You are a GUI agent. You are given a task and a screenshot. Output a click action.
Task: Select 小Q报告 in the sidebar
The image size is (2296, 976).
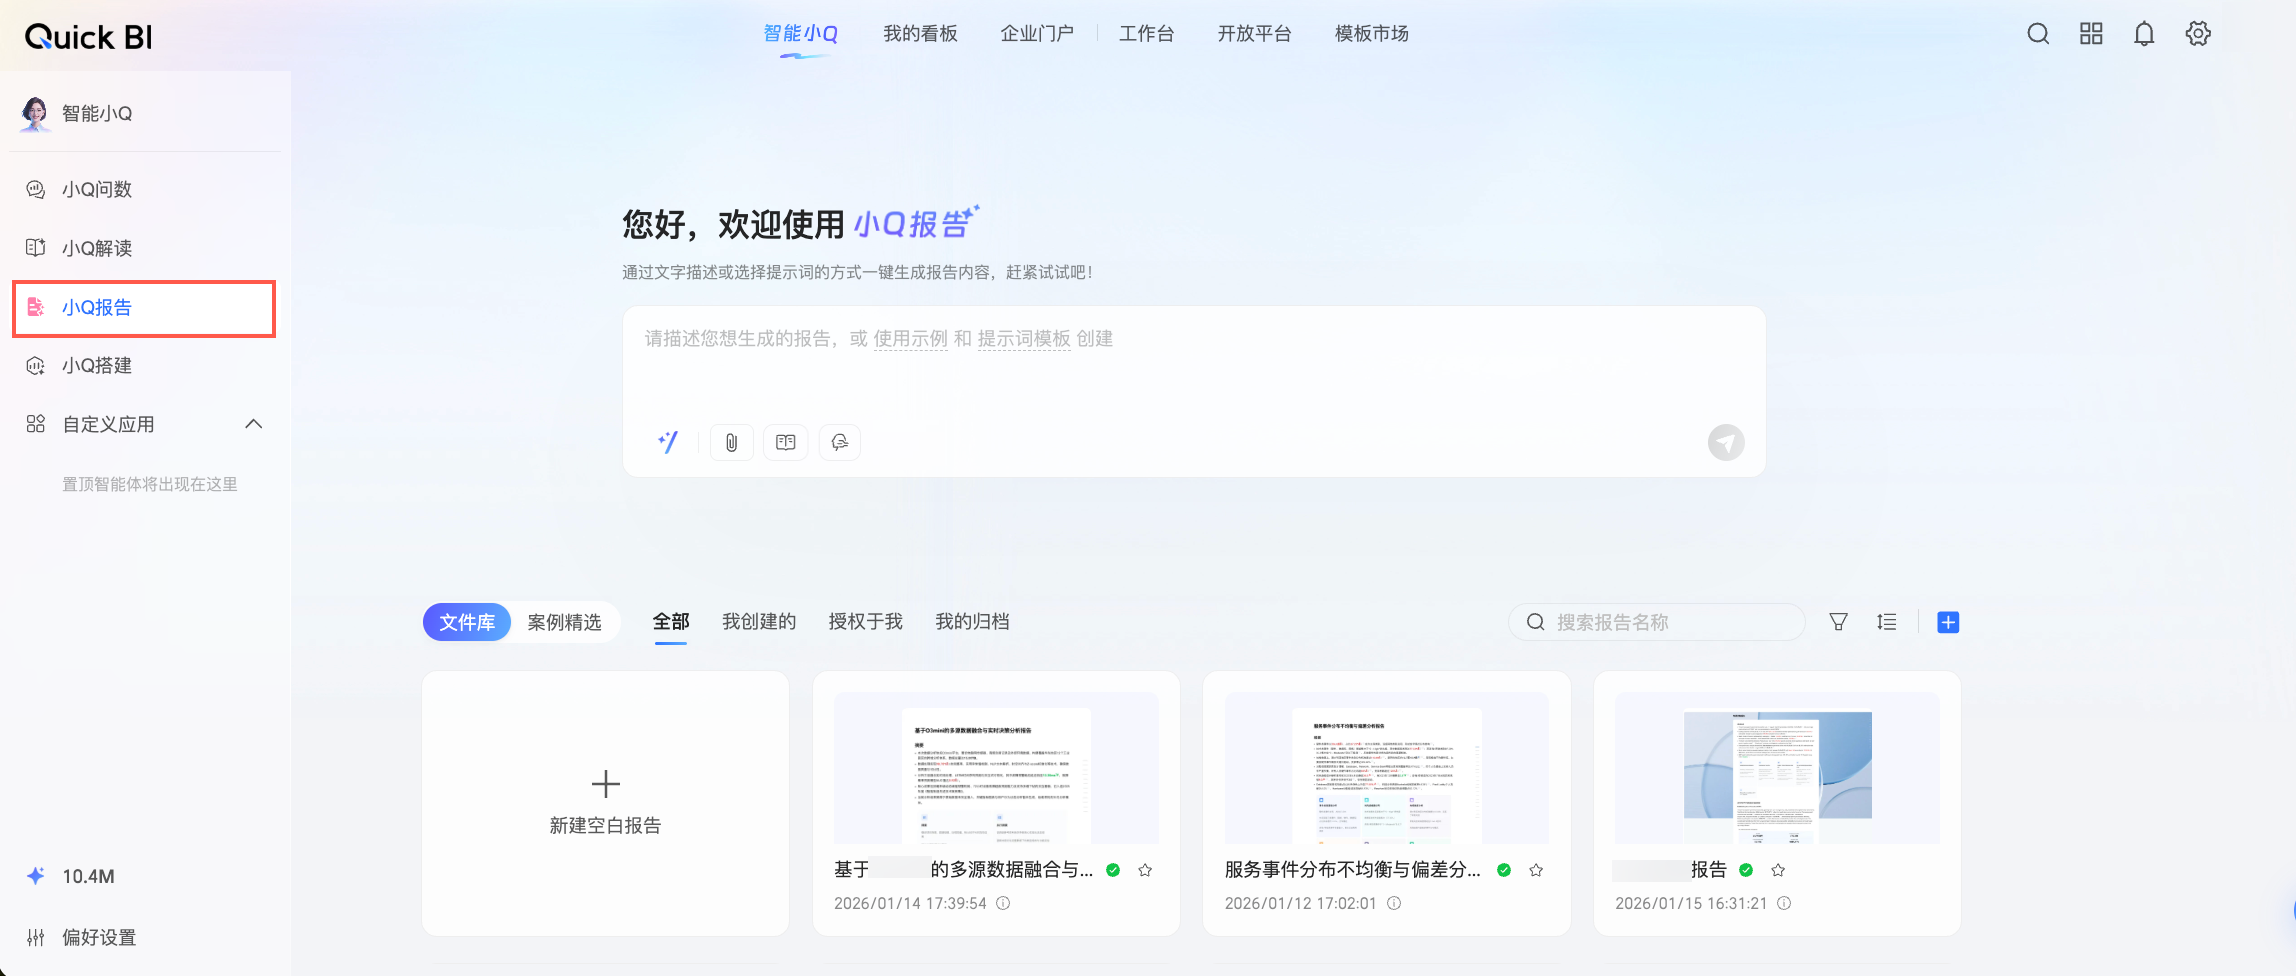[145, 308]
